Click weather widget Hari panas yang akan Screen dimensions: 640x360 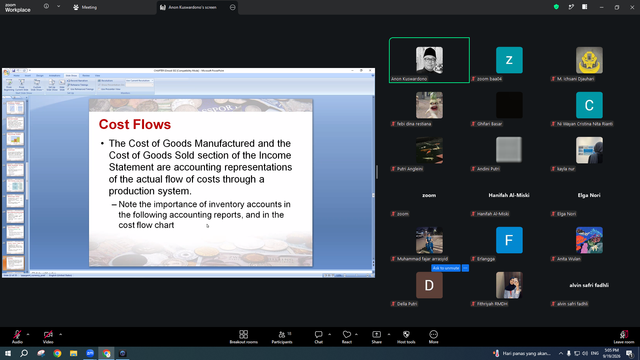[x=522, y=353]
